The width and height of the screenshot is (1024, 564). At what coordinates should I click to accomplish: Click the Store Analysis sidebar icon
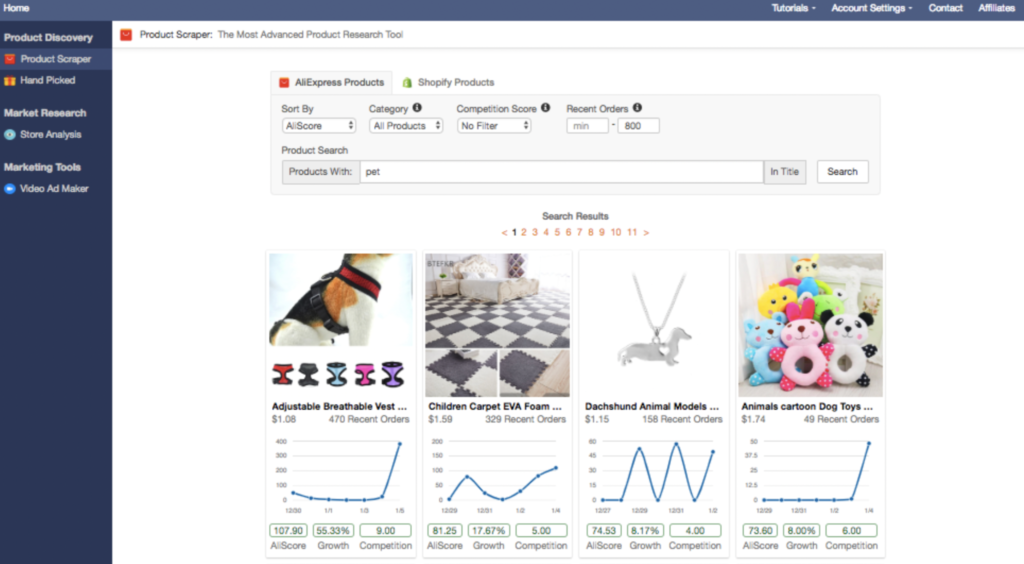pos(10,135)
